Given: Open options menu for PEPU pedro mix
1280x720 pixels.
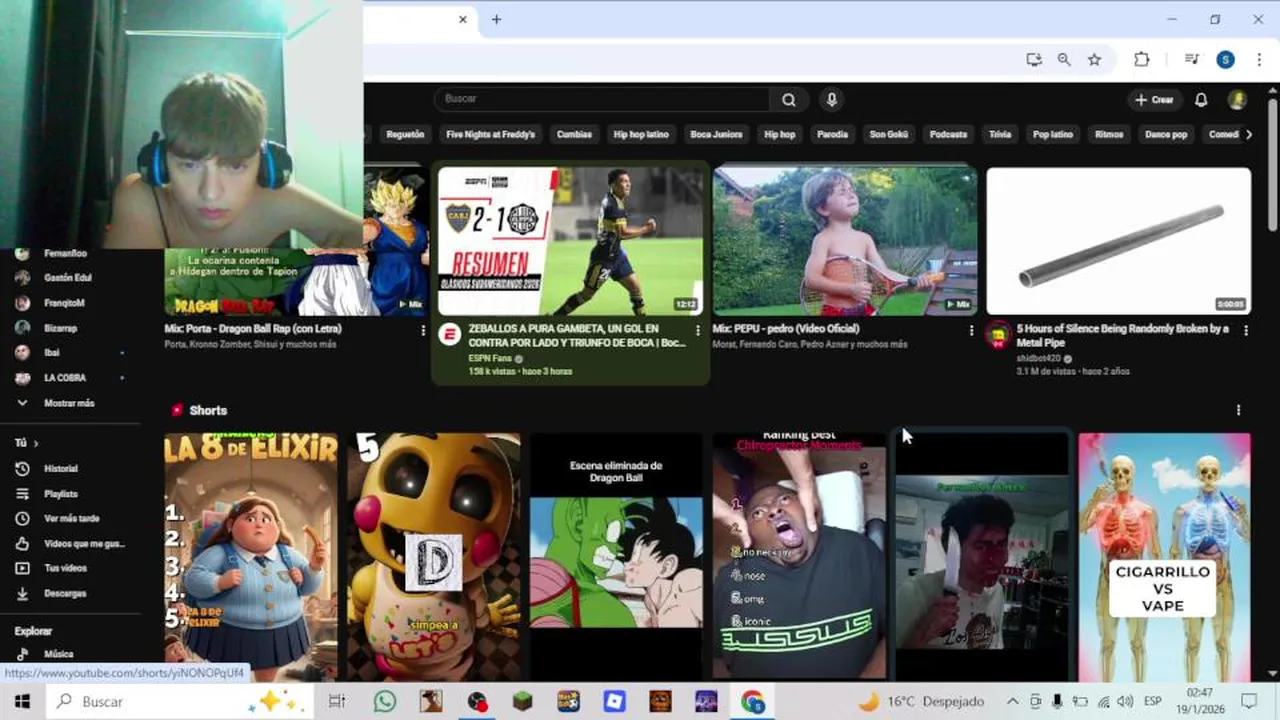Looking at the screenshot, I should [x=971, y=330].
